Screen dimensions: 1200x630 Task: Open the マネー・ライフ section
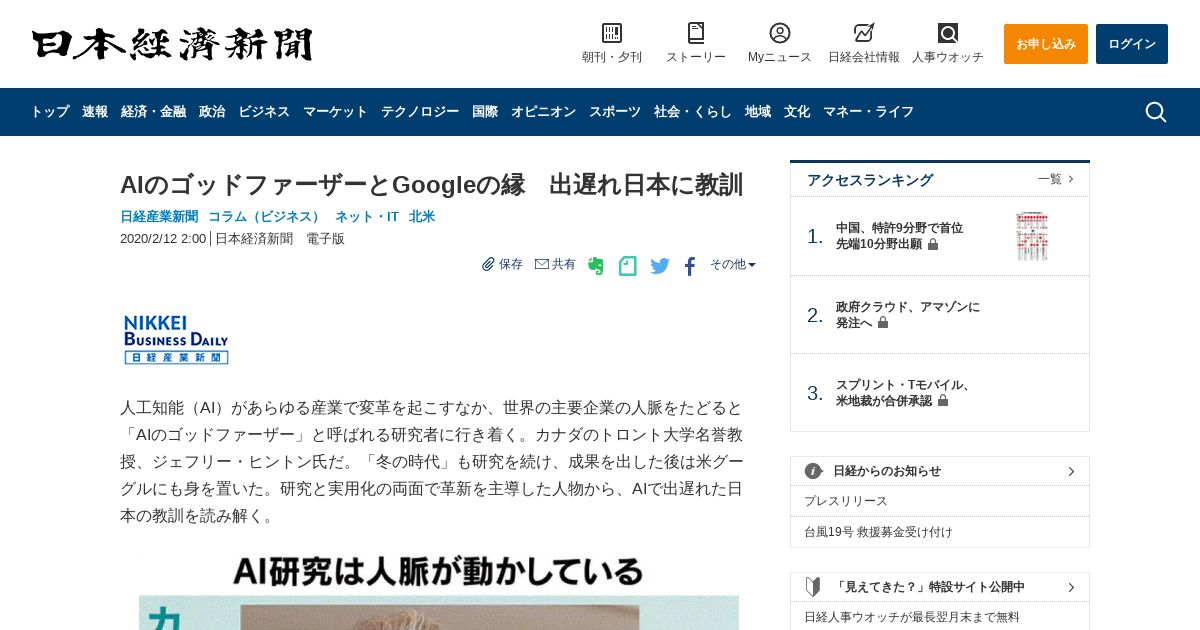[868, 112]
